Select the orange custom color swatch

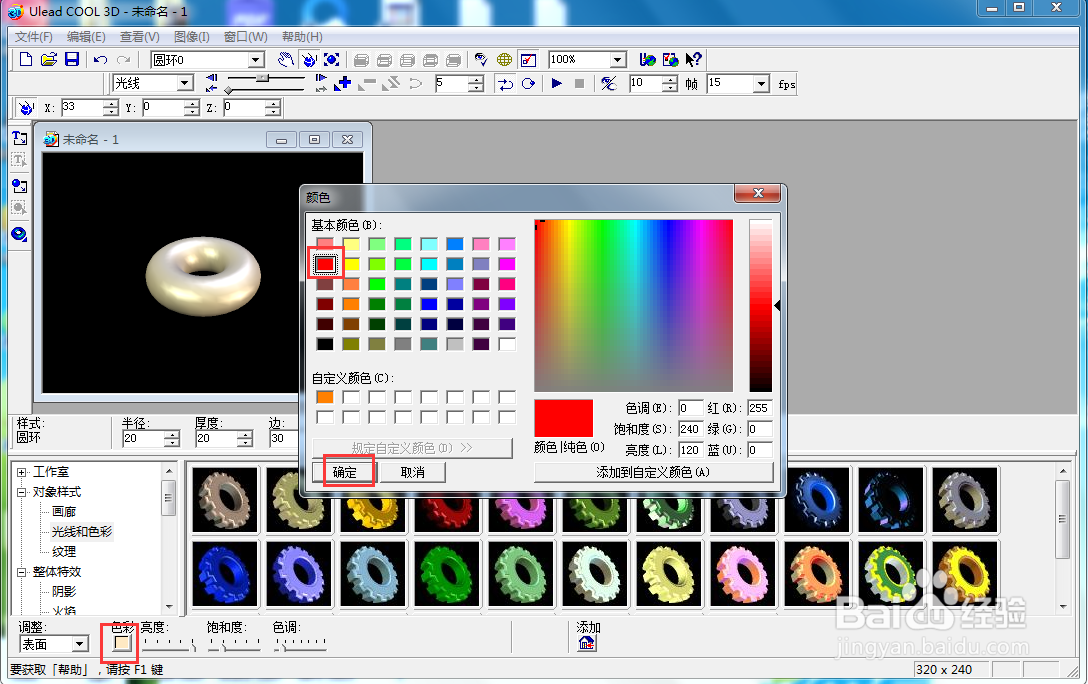click(x=325, y=397)
